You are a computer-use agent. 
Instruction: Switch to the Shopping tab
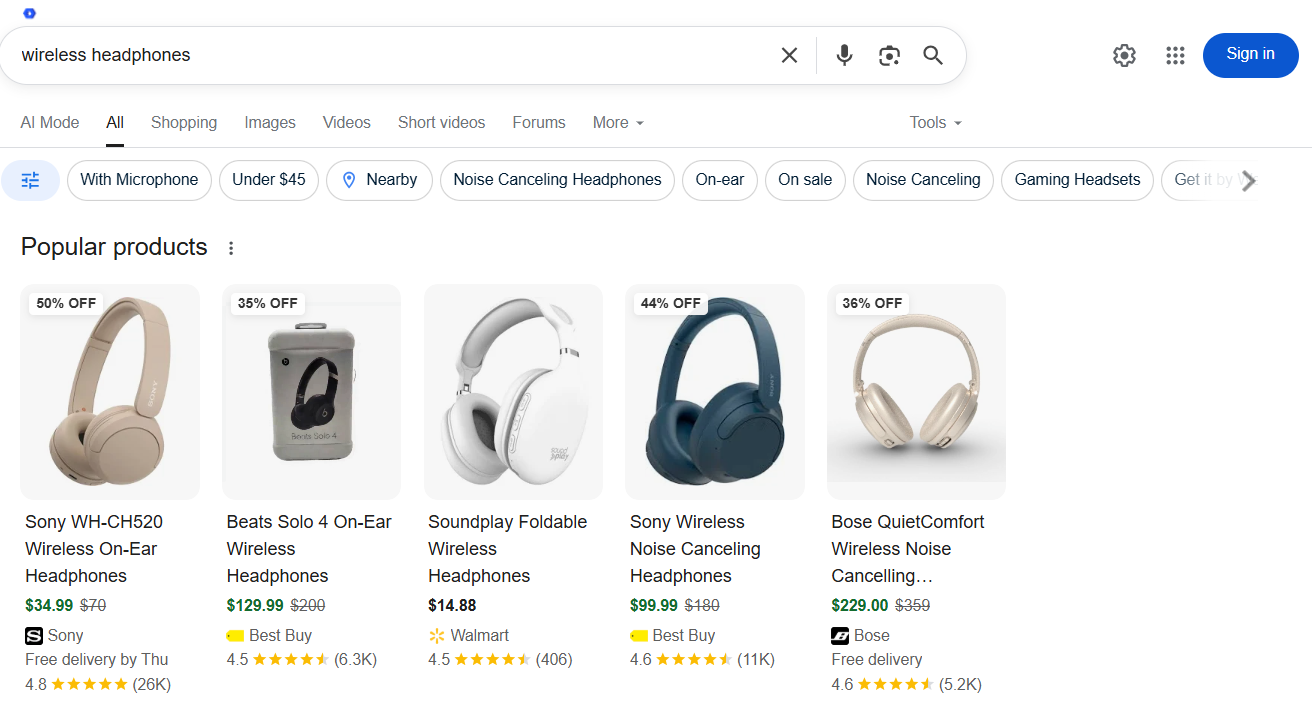(x=184, y=122)
